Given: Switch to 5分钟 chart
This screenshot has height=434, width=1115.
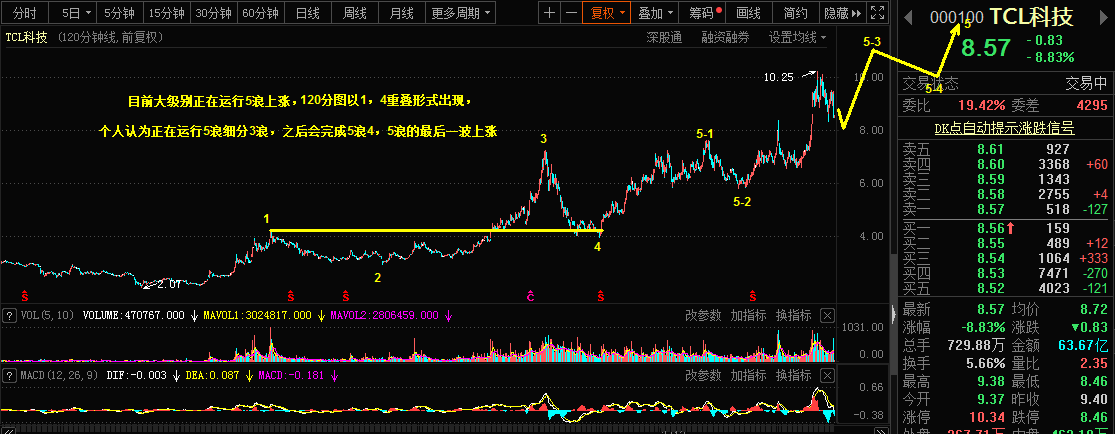Looking at the screenshot, I should (x=119, y=12).
